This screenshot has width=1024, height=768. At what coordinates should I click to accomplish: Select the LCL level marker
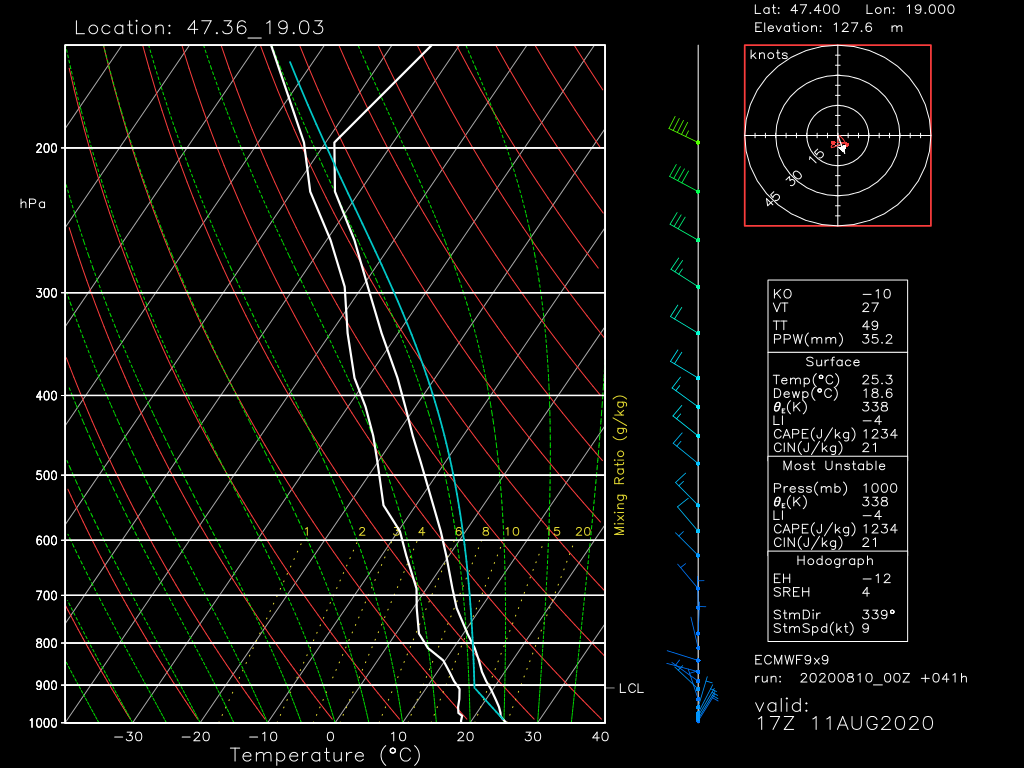tap(631, 689)
